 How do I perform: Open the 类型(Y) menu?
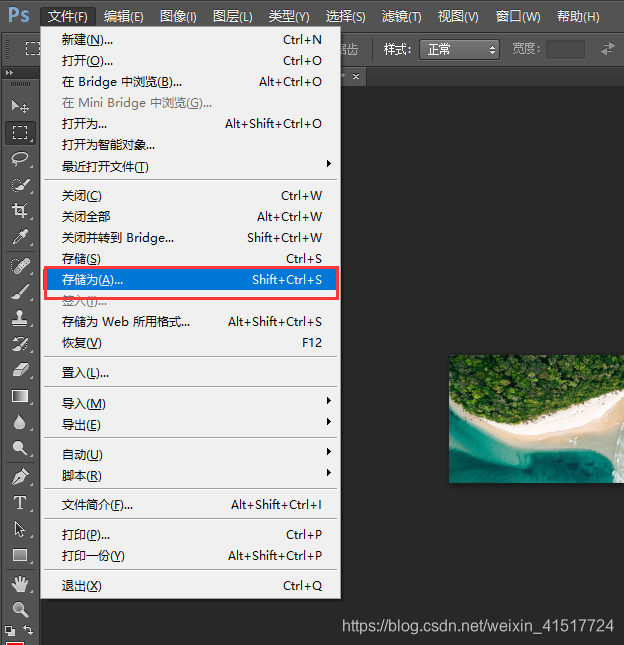click(x=289, y=16)
